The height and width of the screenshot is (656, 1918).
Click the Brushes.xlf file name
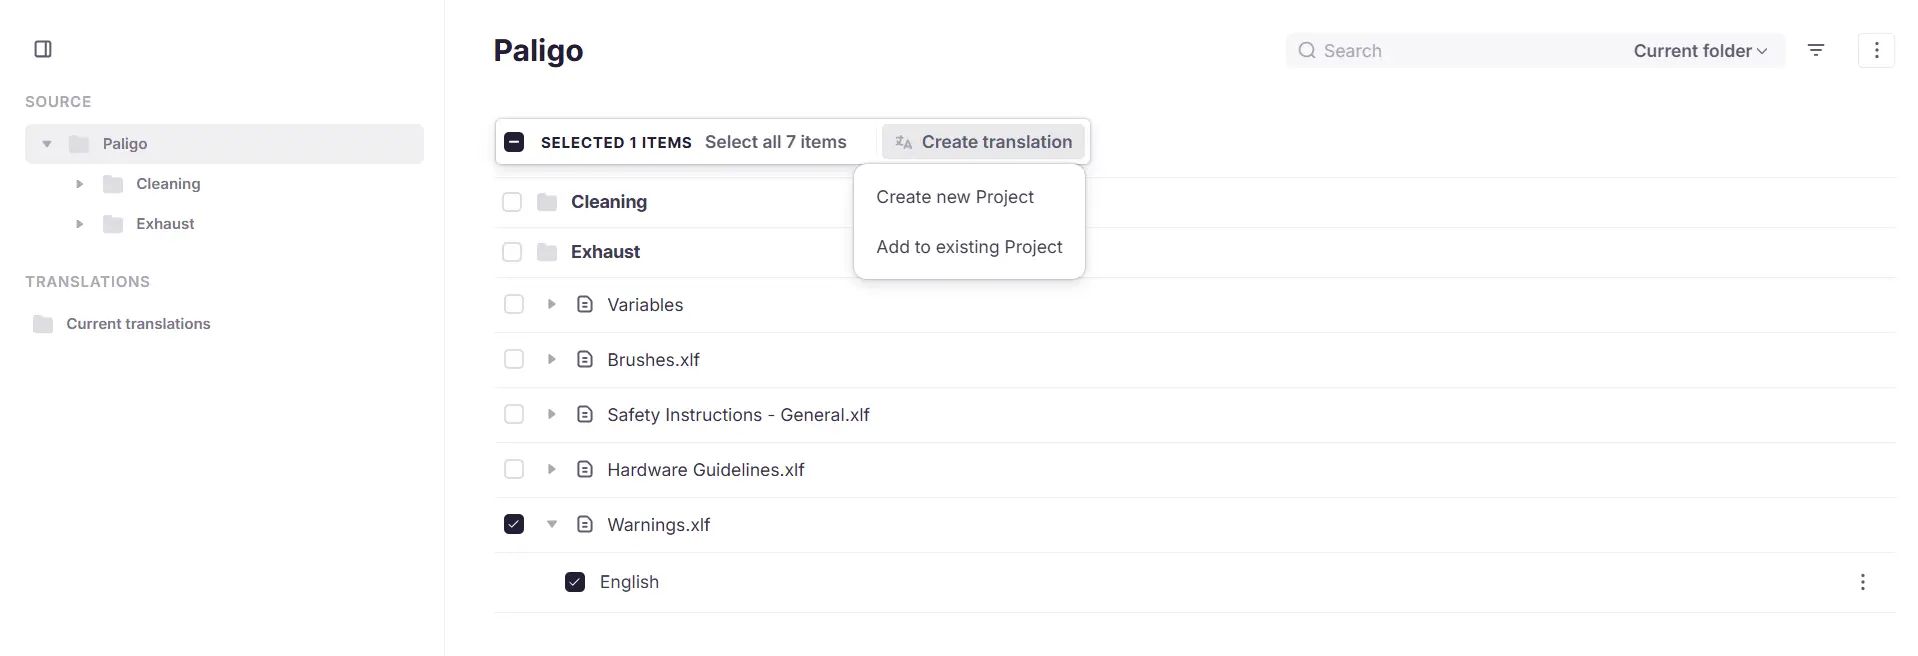[x=653, y=360]
